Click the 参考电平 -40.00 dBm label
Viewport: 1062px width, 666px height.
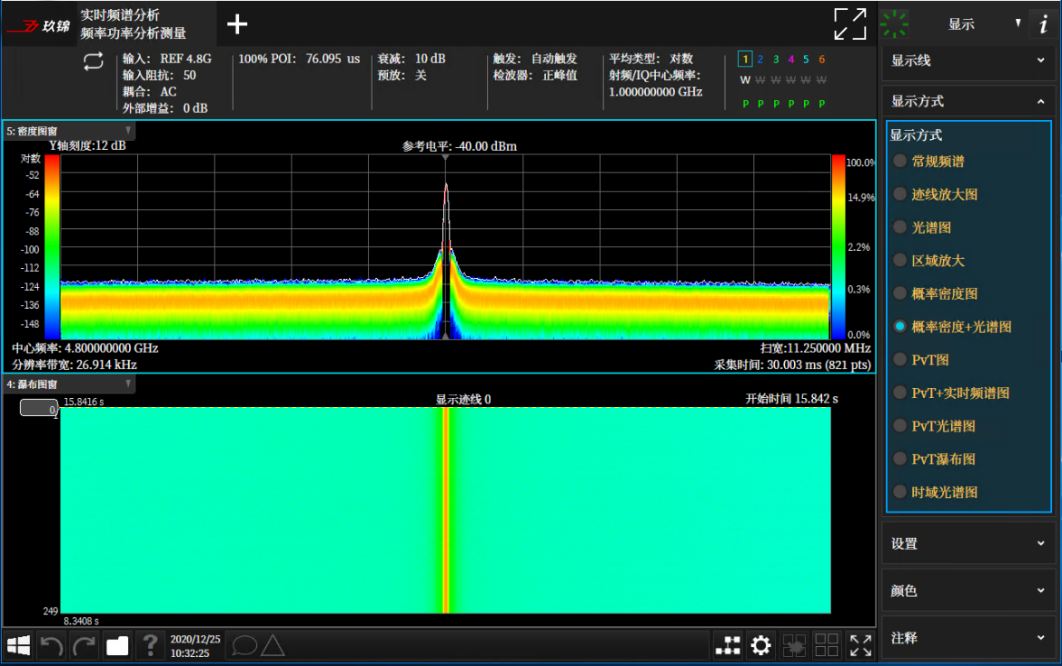tap(459, 146)
